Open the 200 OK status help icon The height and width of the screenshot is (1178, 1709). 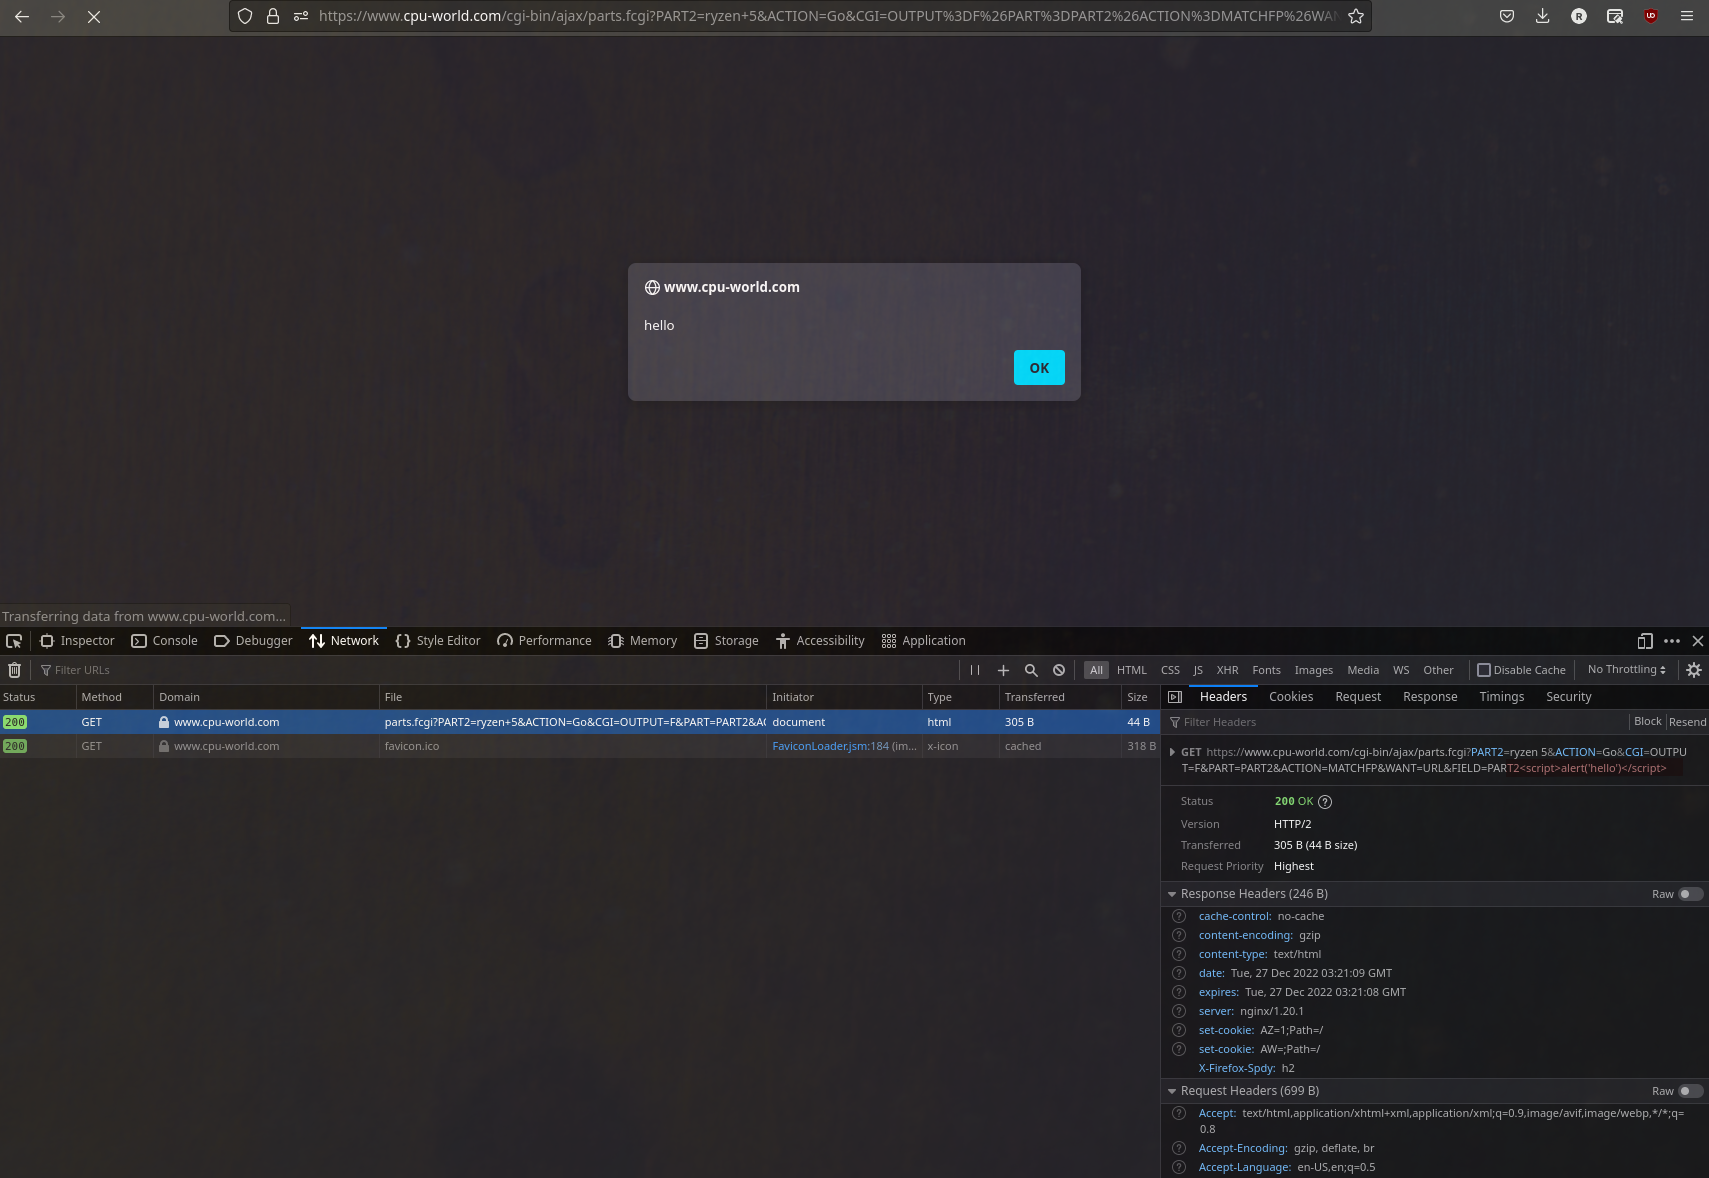(1325, 802)
